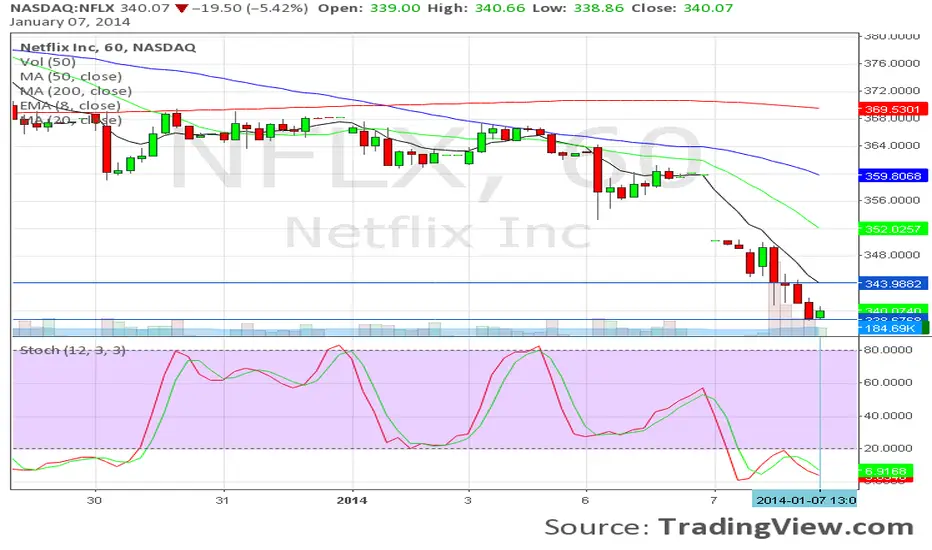Screen dimensions: 932x550
Task: Click the green 352.0257 price tag
Action: (x=893, y=229)
